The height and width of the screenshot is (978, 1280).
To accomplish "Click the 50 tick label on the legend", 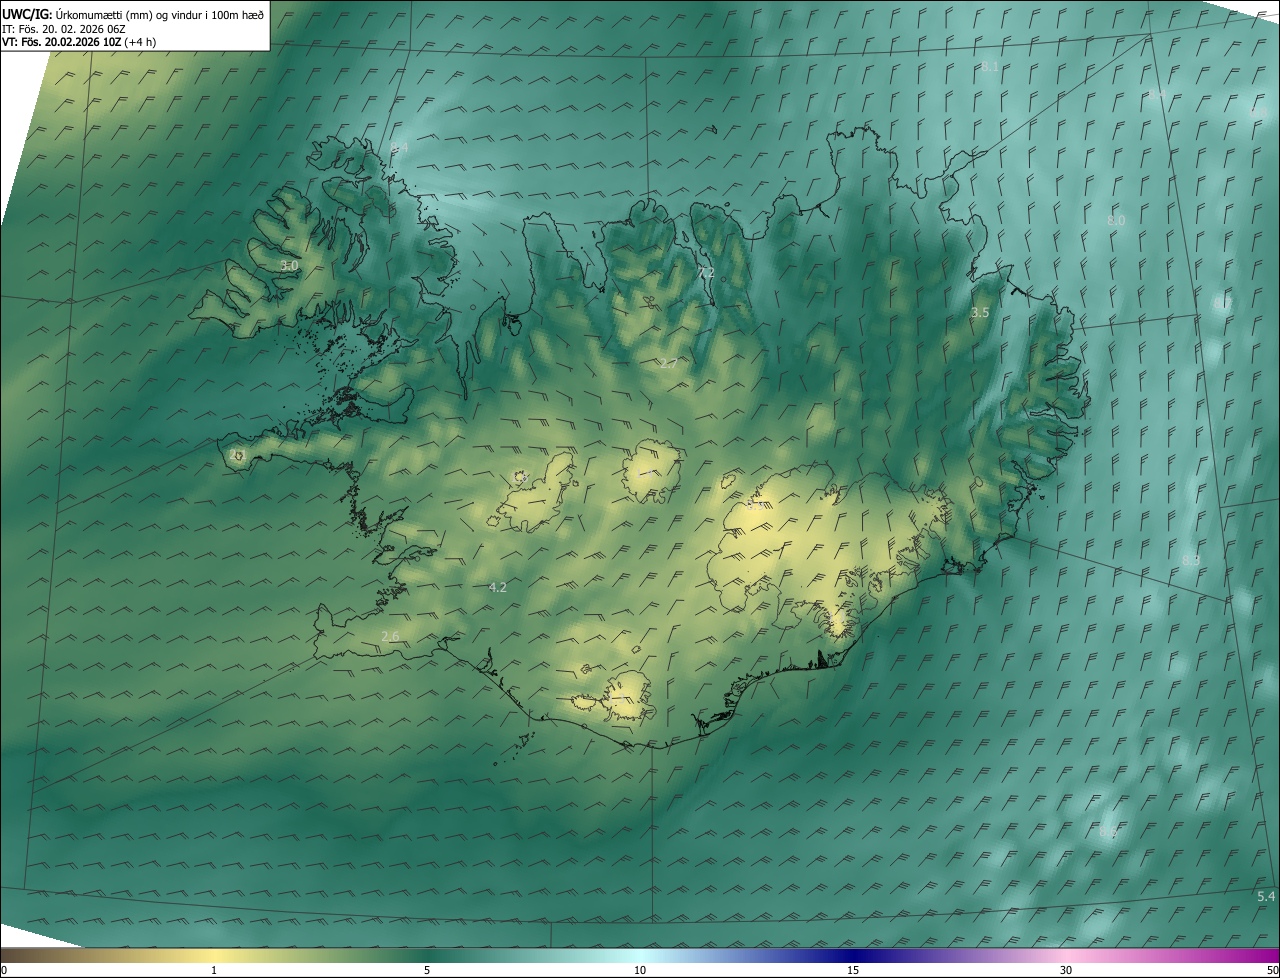I will coord(1272,970).
